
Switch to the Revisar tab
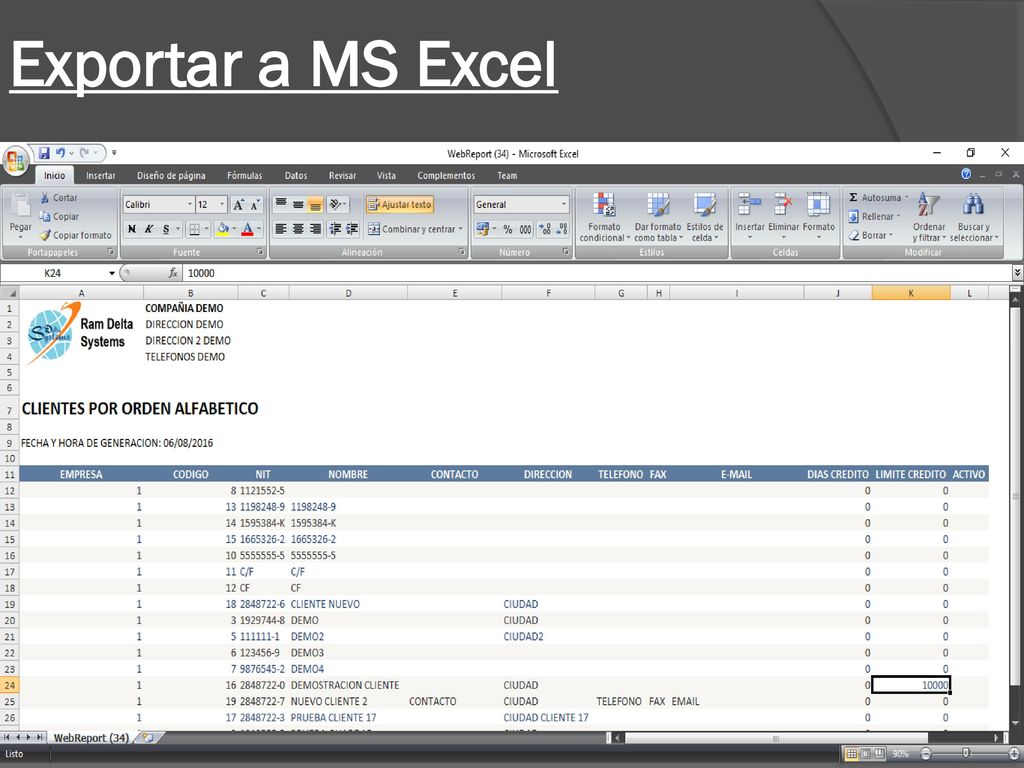pos(342,175)
